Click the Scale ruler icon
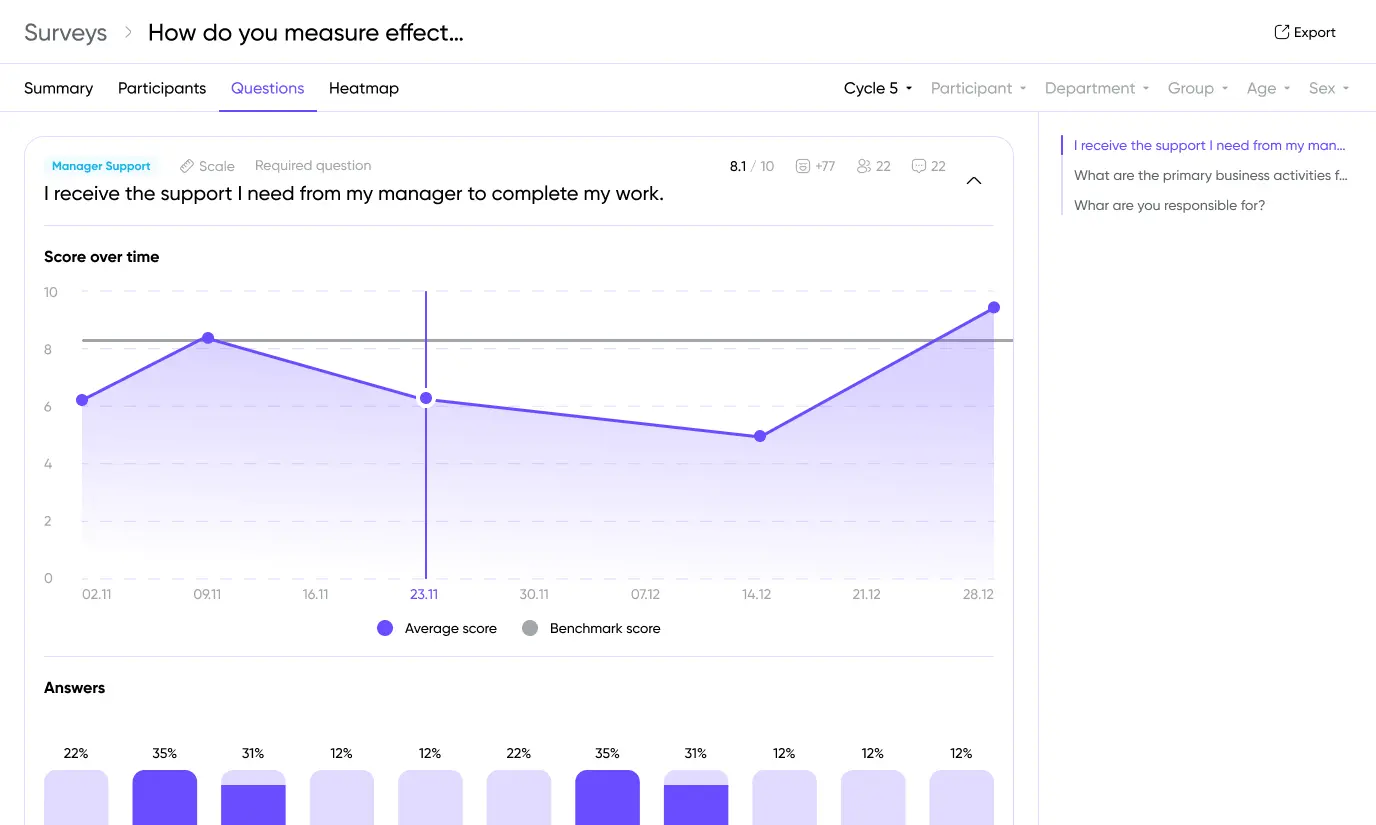 [x=187, y=166]
